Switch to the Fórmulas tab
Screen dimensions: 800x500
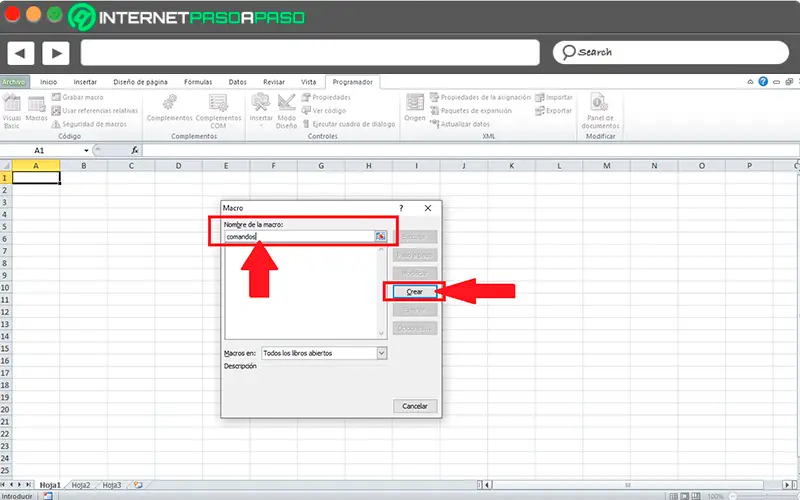(x=198, y=82)
